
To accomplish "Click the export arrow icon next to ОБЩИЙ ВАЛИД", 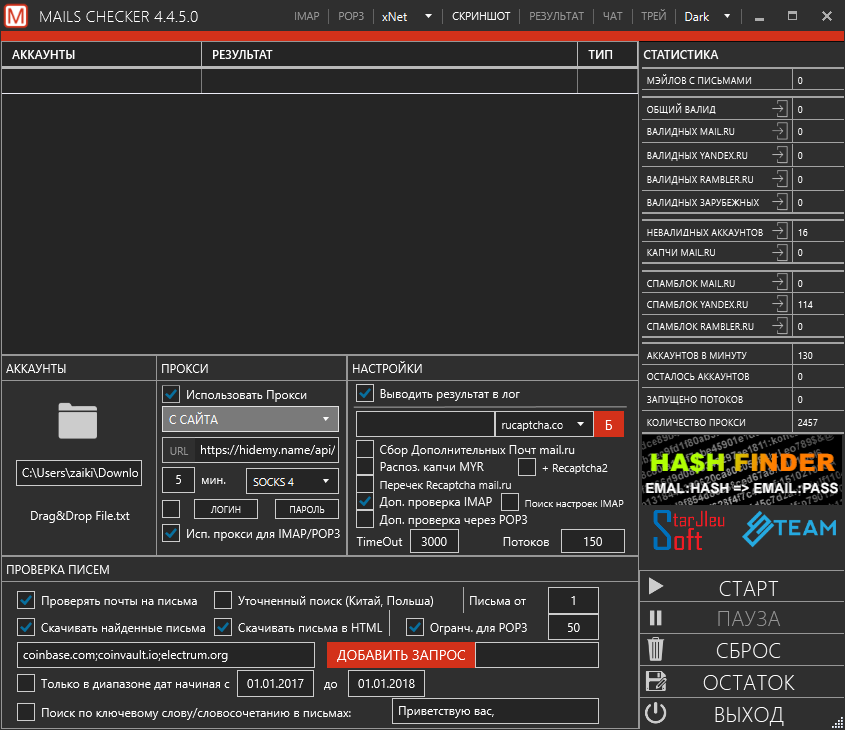I will pyautogui.click(x=779, y=109).
